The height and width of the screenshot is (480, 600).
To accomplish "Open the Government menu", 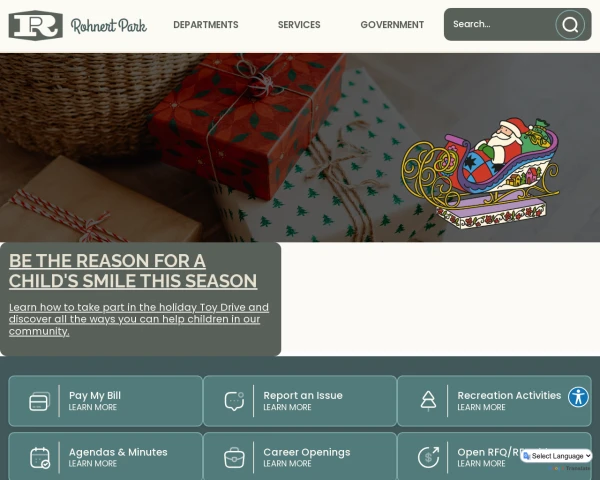I will click(x=392, y=25).
